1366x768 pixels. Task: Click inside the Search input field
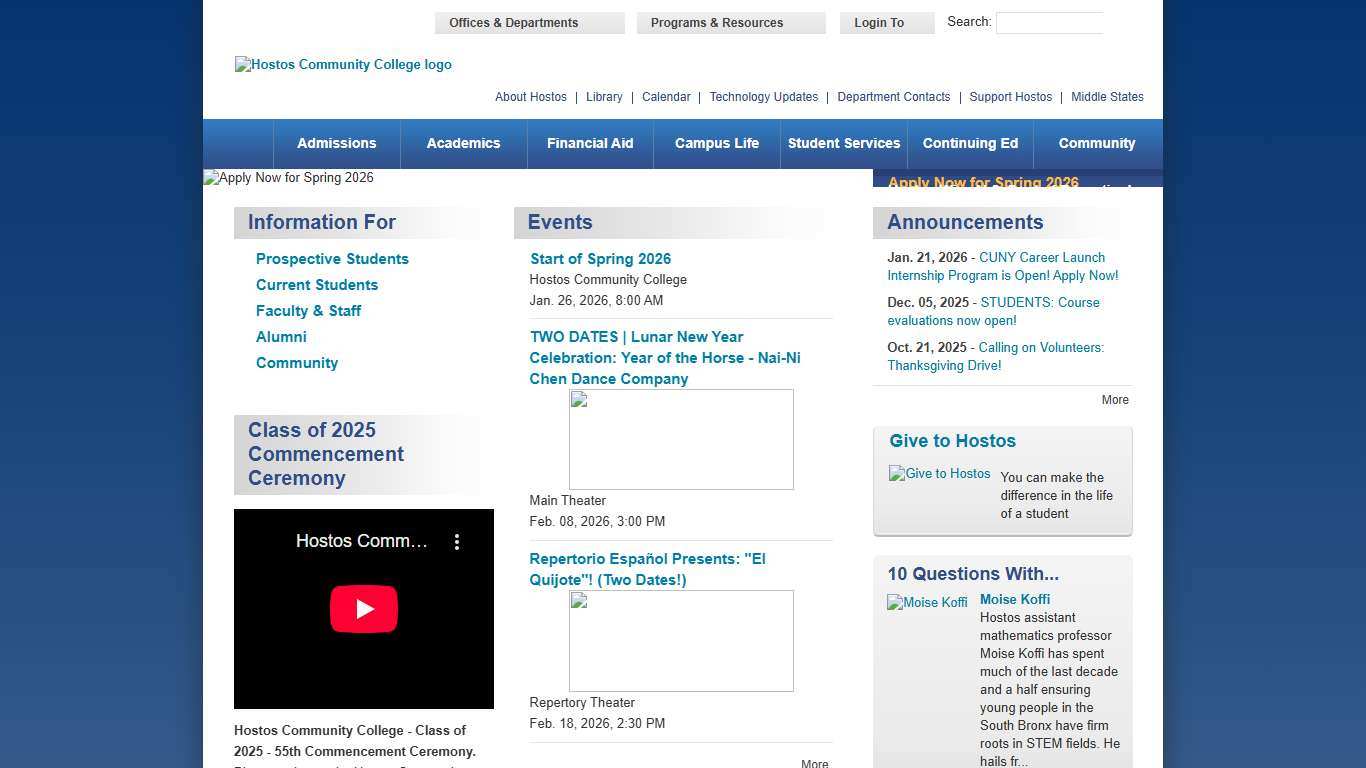coord(1049,23)
